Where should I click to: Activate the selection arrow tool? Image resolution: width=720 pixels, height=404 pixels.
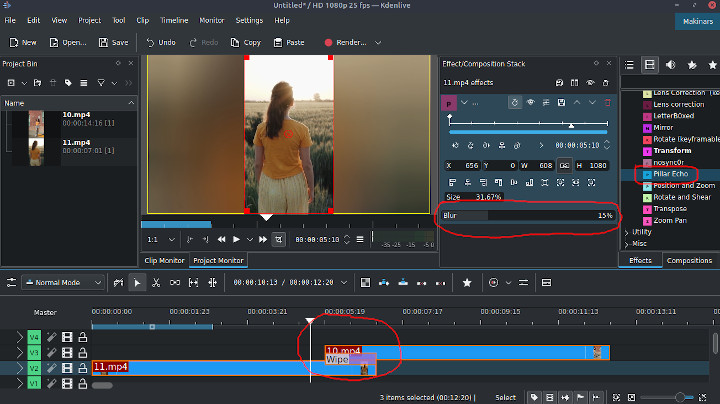click(x=137, y=283)
